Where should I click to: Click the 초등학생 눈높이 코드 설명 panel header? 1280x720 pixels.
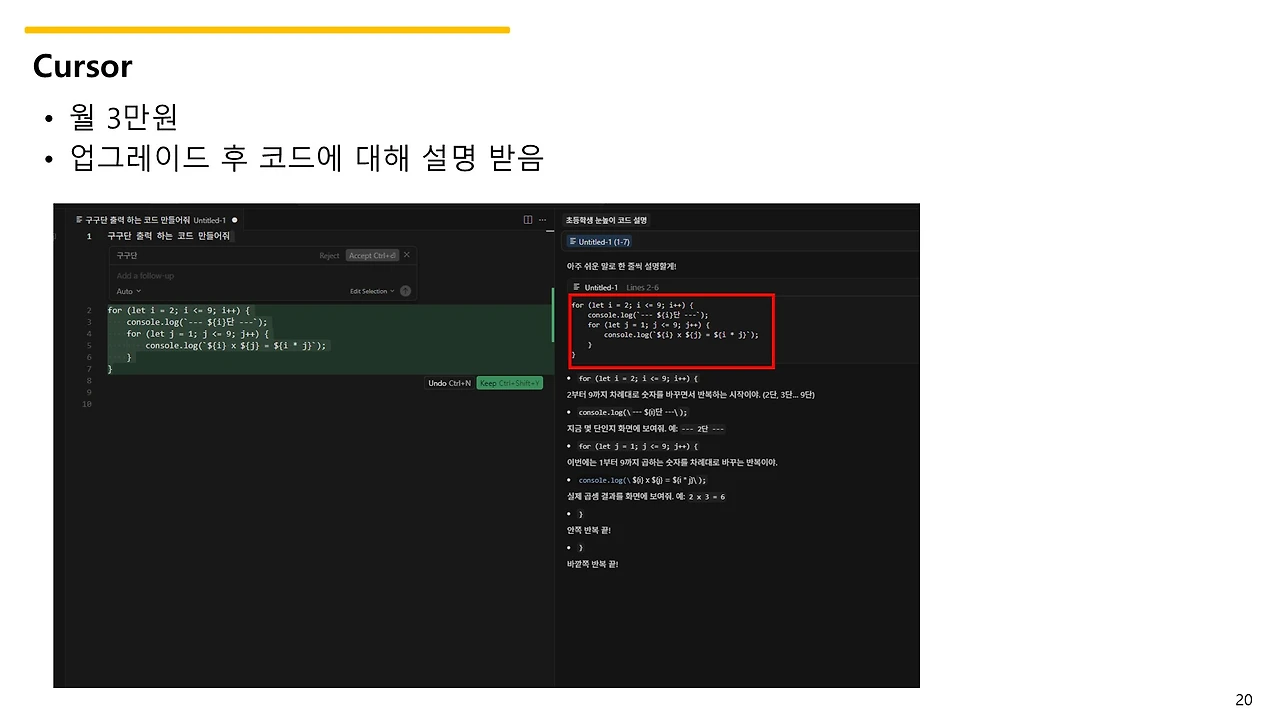coord(605,218)
